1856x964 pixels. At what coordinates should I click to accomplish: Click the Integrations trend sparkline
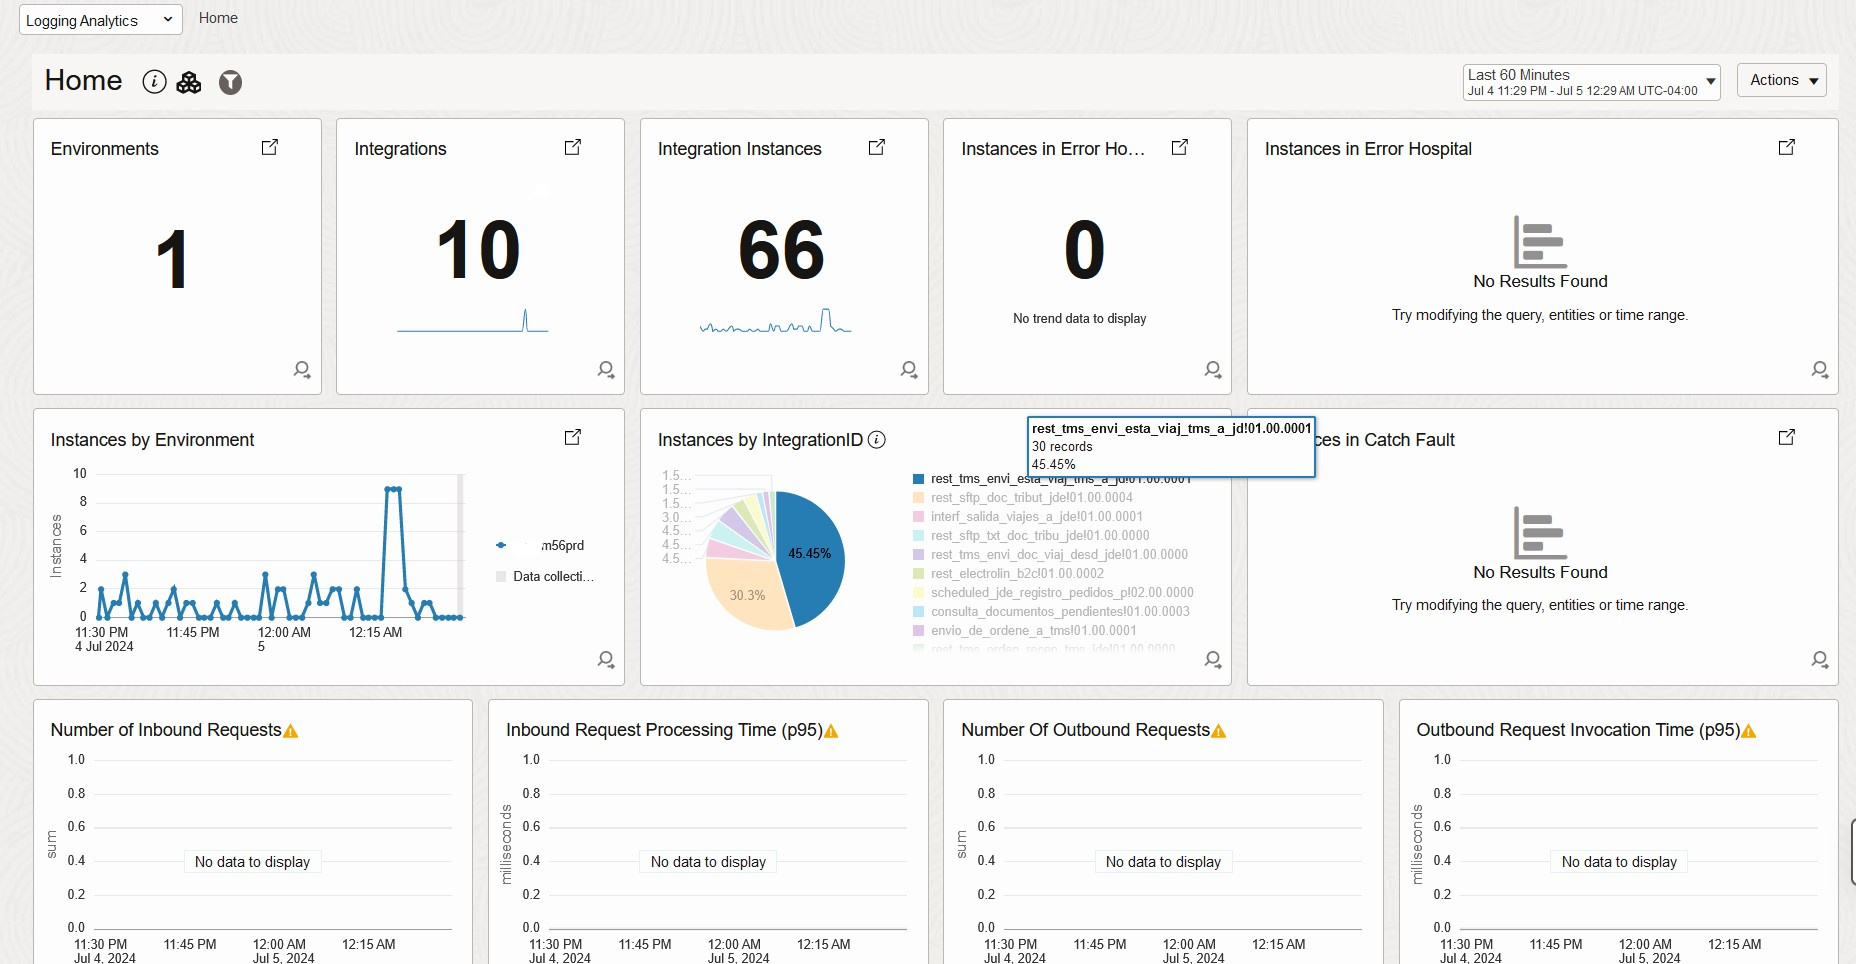pyautogui.click(x=472, y=321)
